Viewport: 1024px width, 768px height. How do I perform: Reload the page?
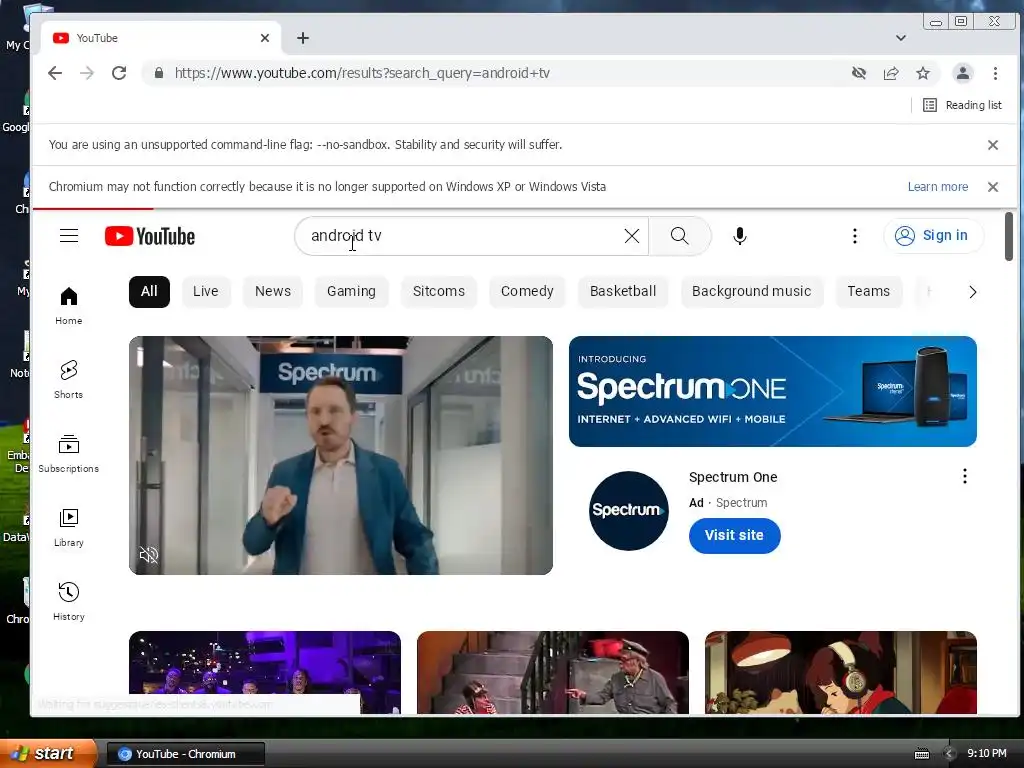pos(119,73)
